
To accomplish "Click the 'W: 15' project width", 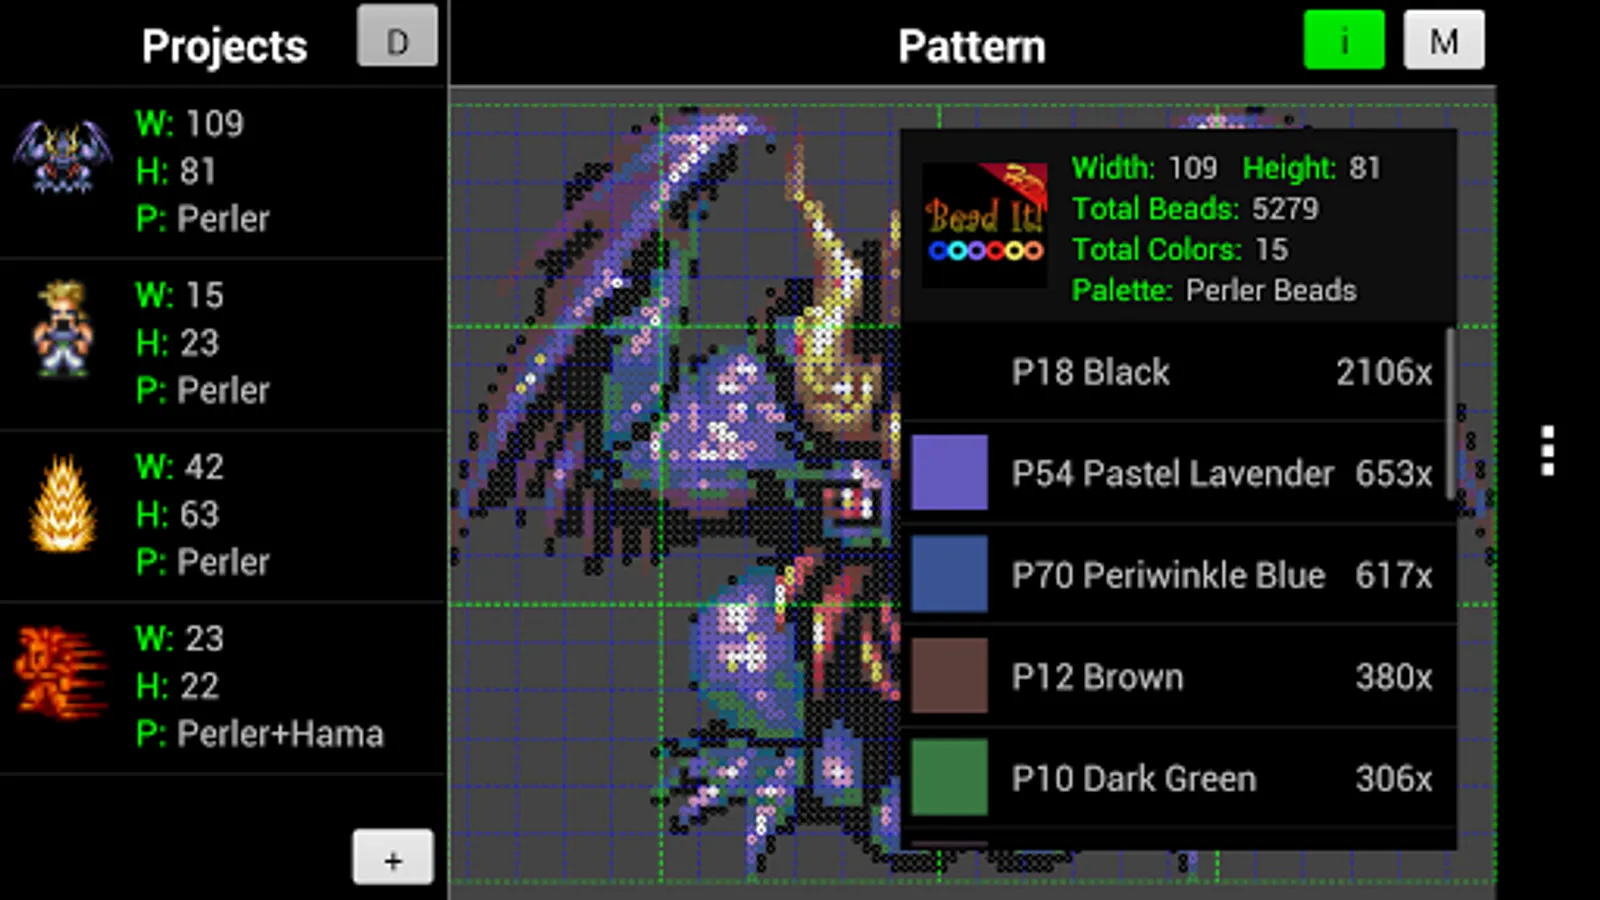I will pos(180,295).
